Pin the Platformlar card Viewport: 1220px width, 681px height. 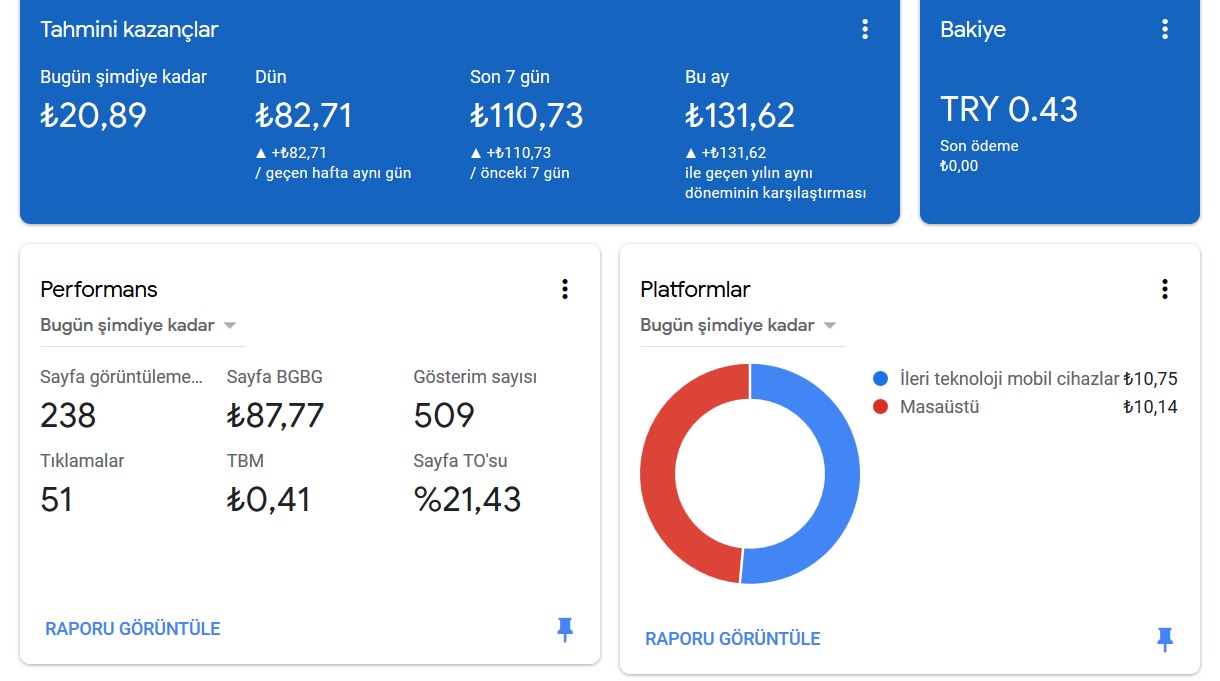point(1165,639)
